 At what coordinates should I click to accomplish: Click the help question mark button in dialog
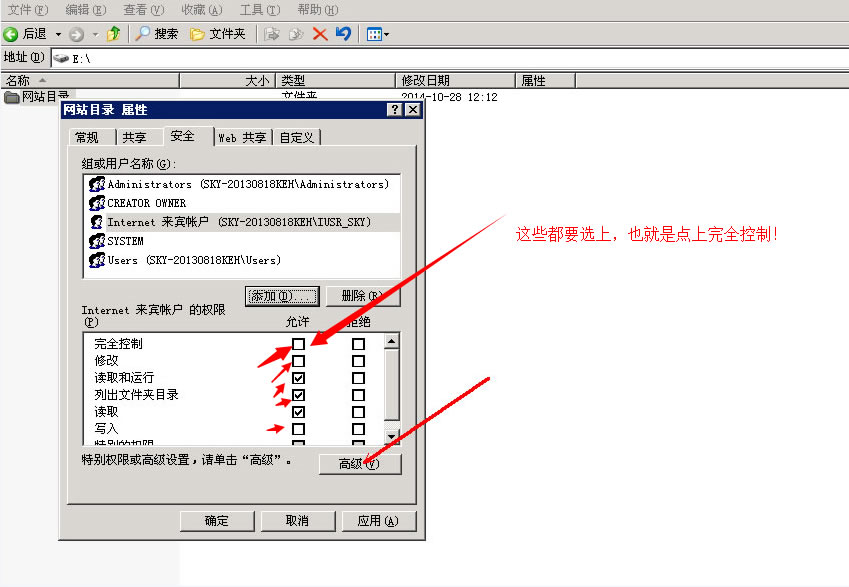(395, 110)
